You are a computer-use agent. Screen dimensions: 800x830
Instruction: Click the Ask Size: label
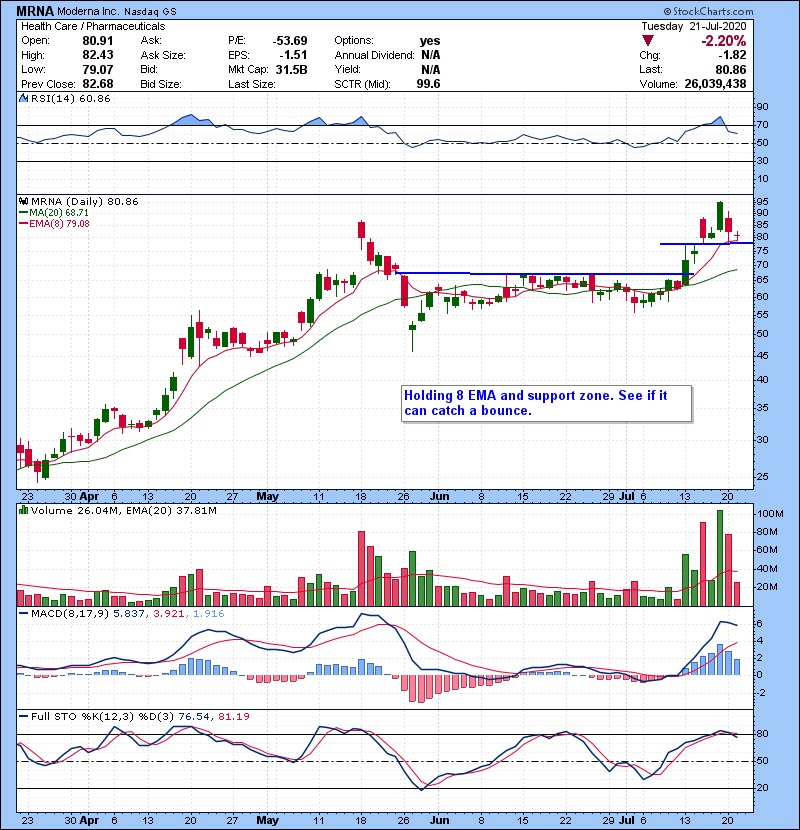coord(163,55)
